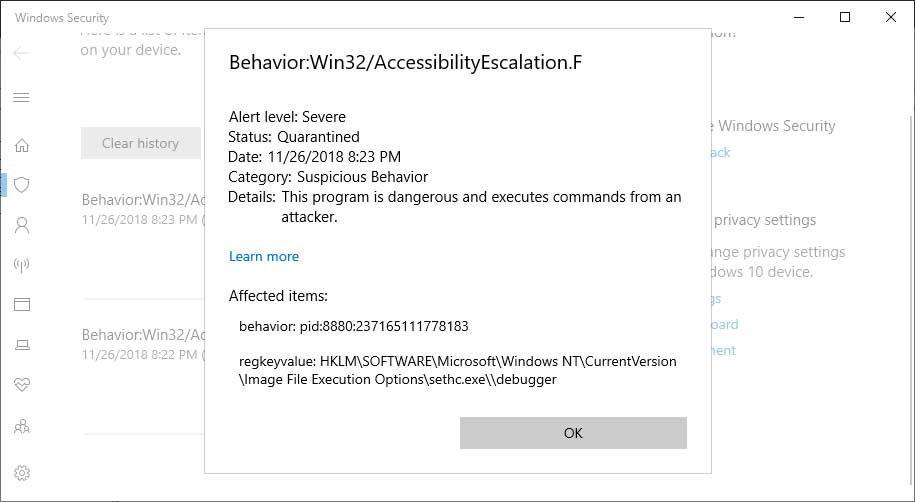
Task: Click the Clear history button
Action: point(140,143)
